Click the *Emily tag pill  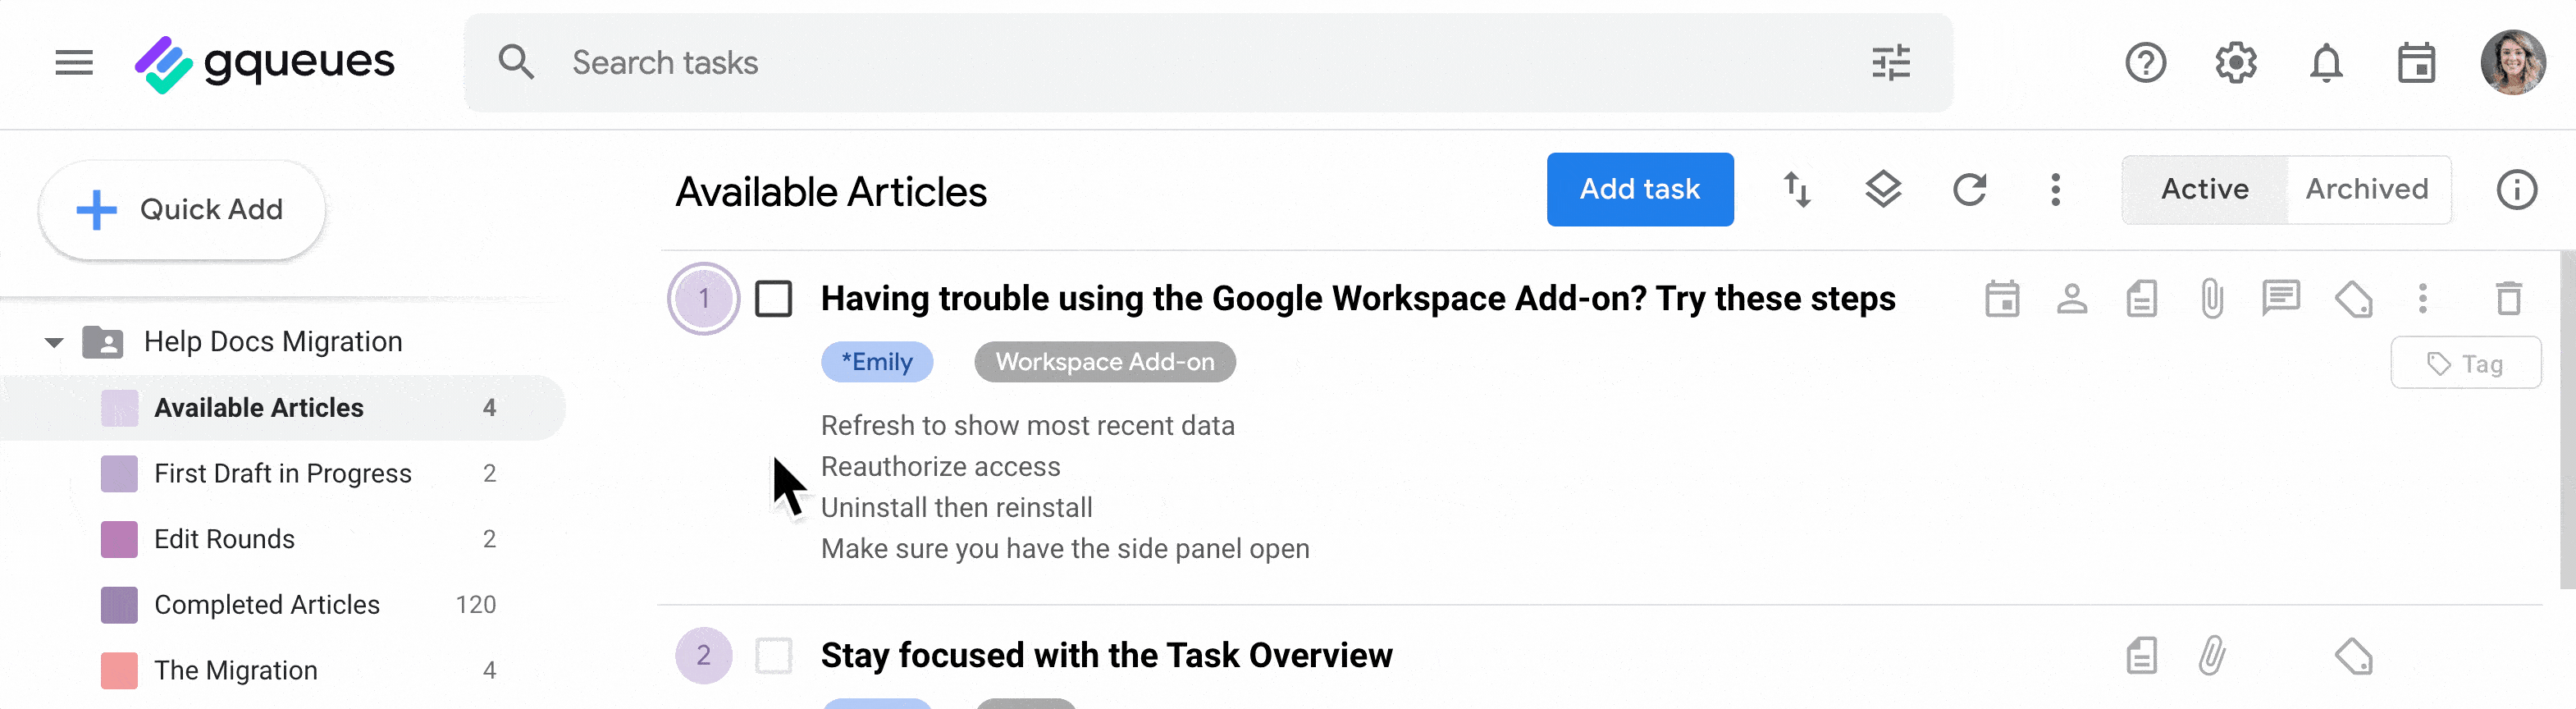point(877,361)
